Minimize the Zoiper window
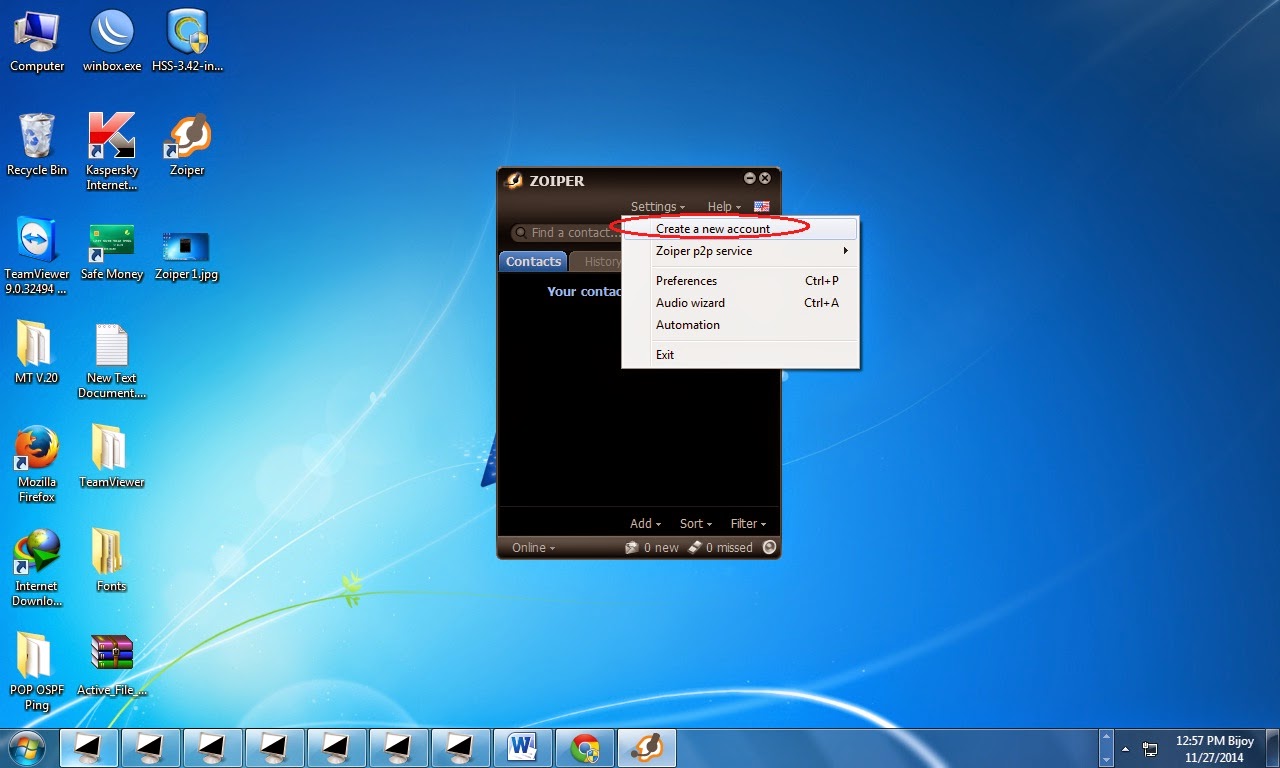The width and height of the screenshot is (1280, 768). pyautogui.click(x=750, y=178)
